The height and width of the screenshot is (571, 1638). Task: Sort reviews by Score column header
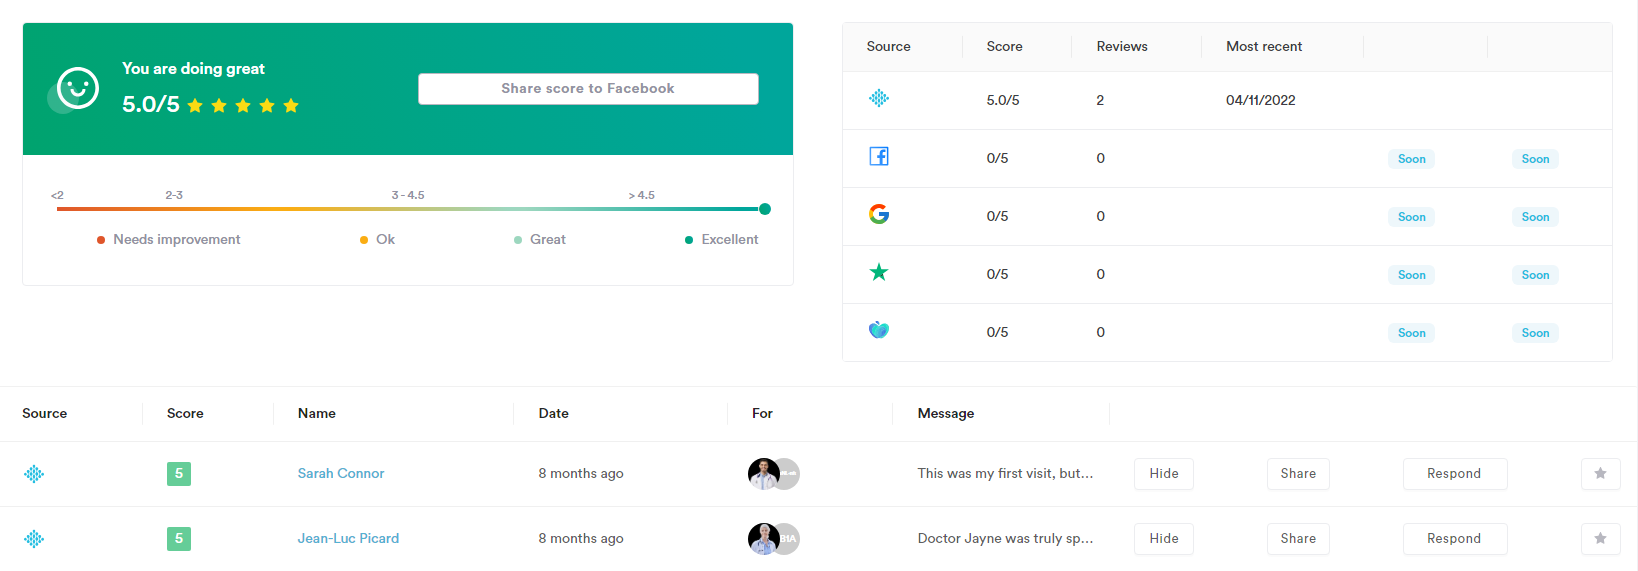tap(185, 414)
